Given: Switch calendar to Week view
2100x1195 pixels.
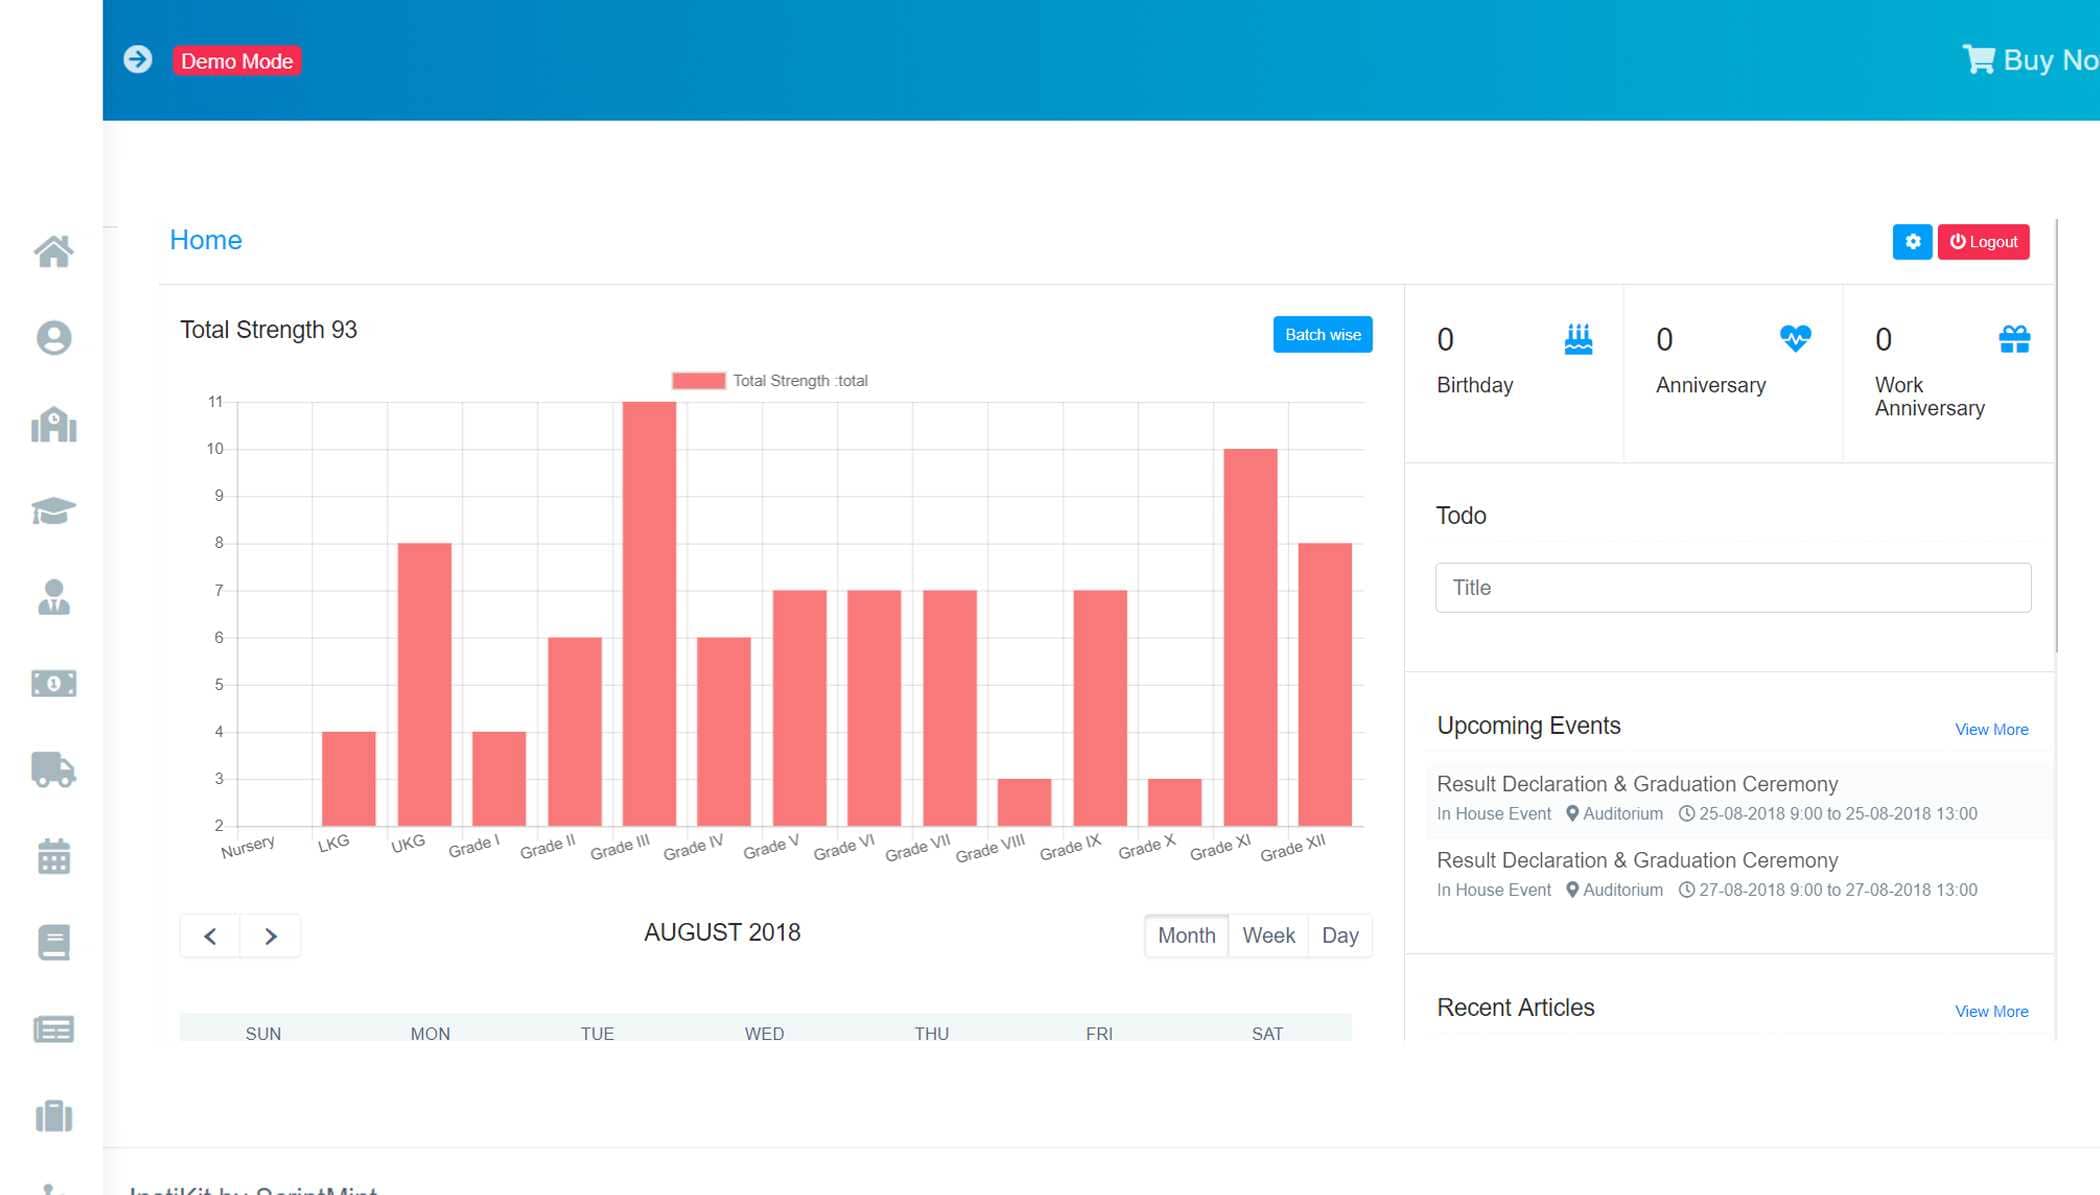Looking at the screenshot, I should pyautogui.click(x=1268, y=936).
